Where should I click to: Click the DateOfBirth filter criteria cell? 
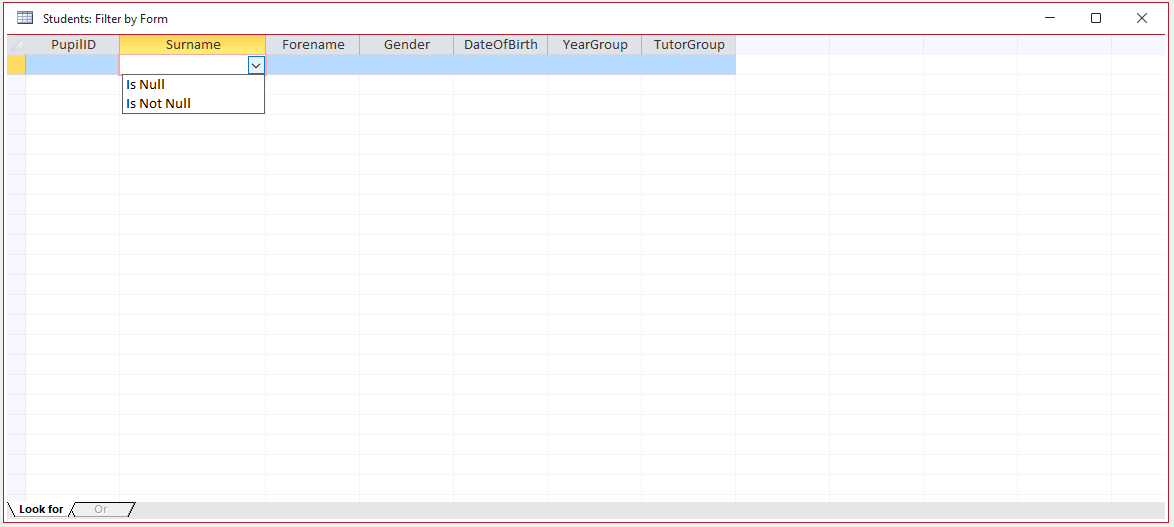click(501, 65)
